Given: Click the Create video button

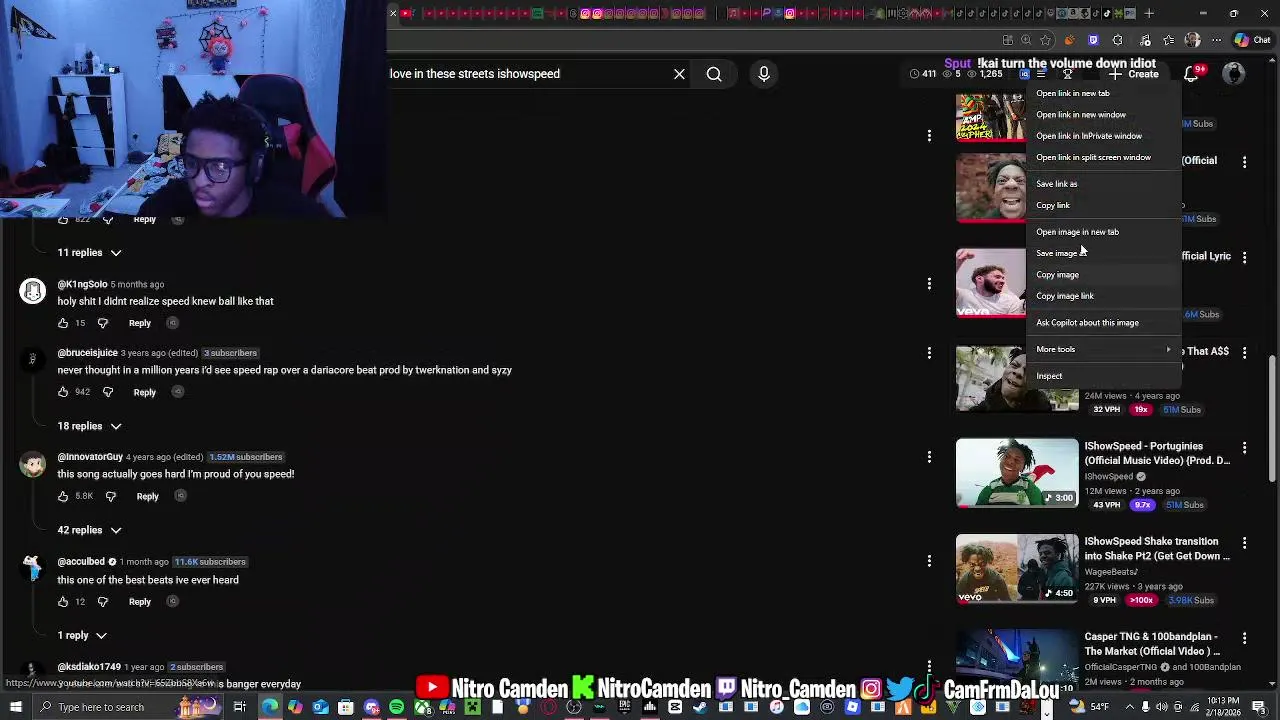Looking at the screenshot, I should [1133, 74].
